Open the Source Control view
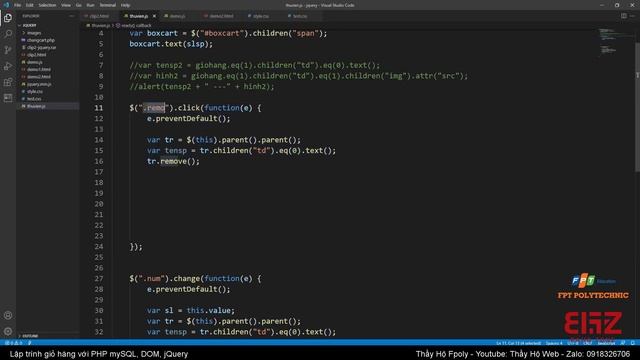The image size is (640, 360). pos(8,50)
